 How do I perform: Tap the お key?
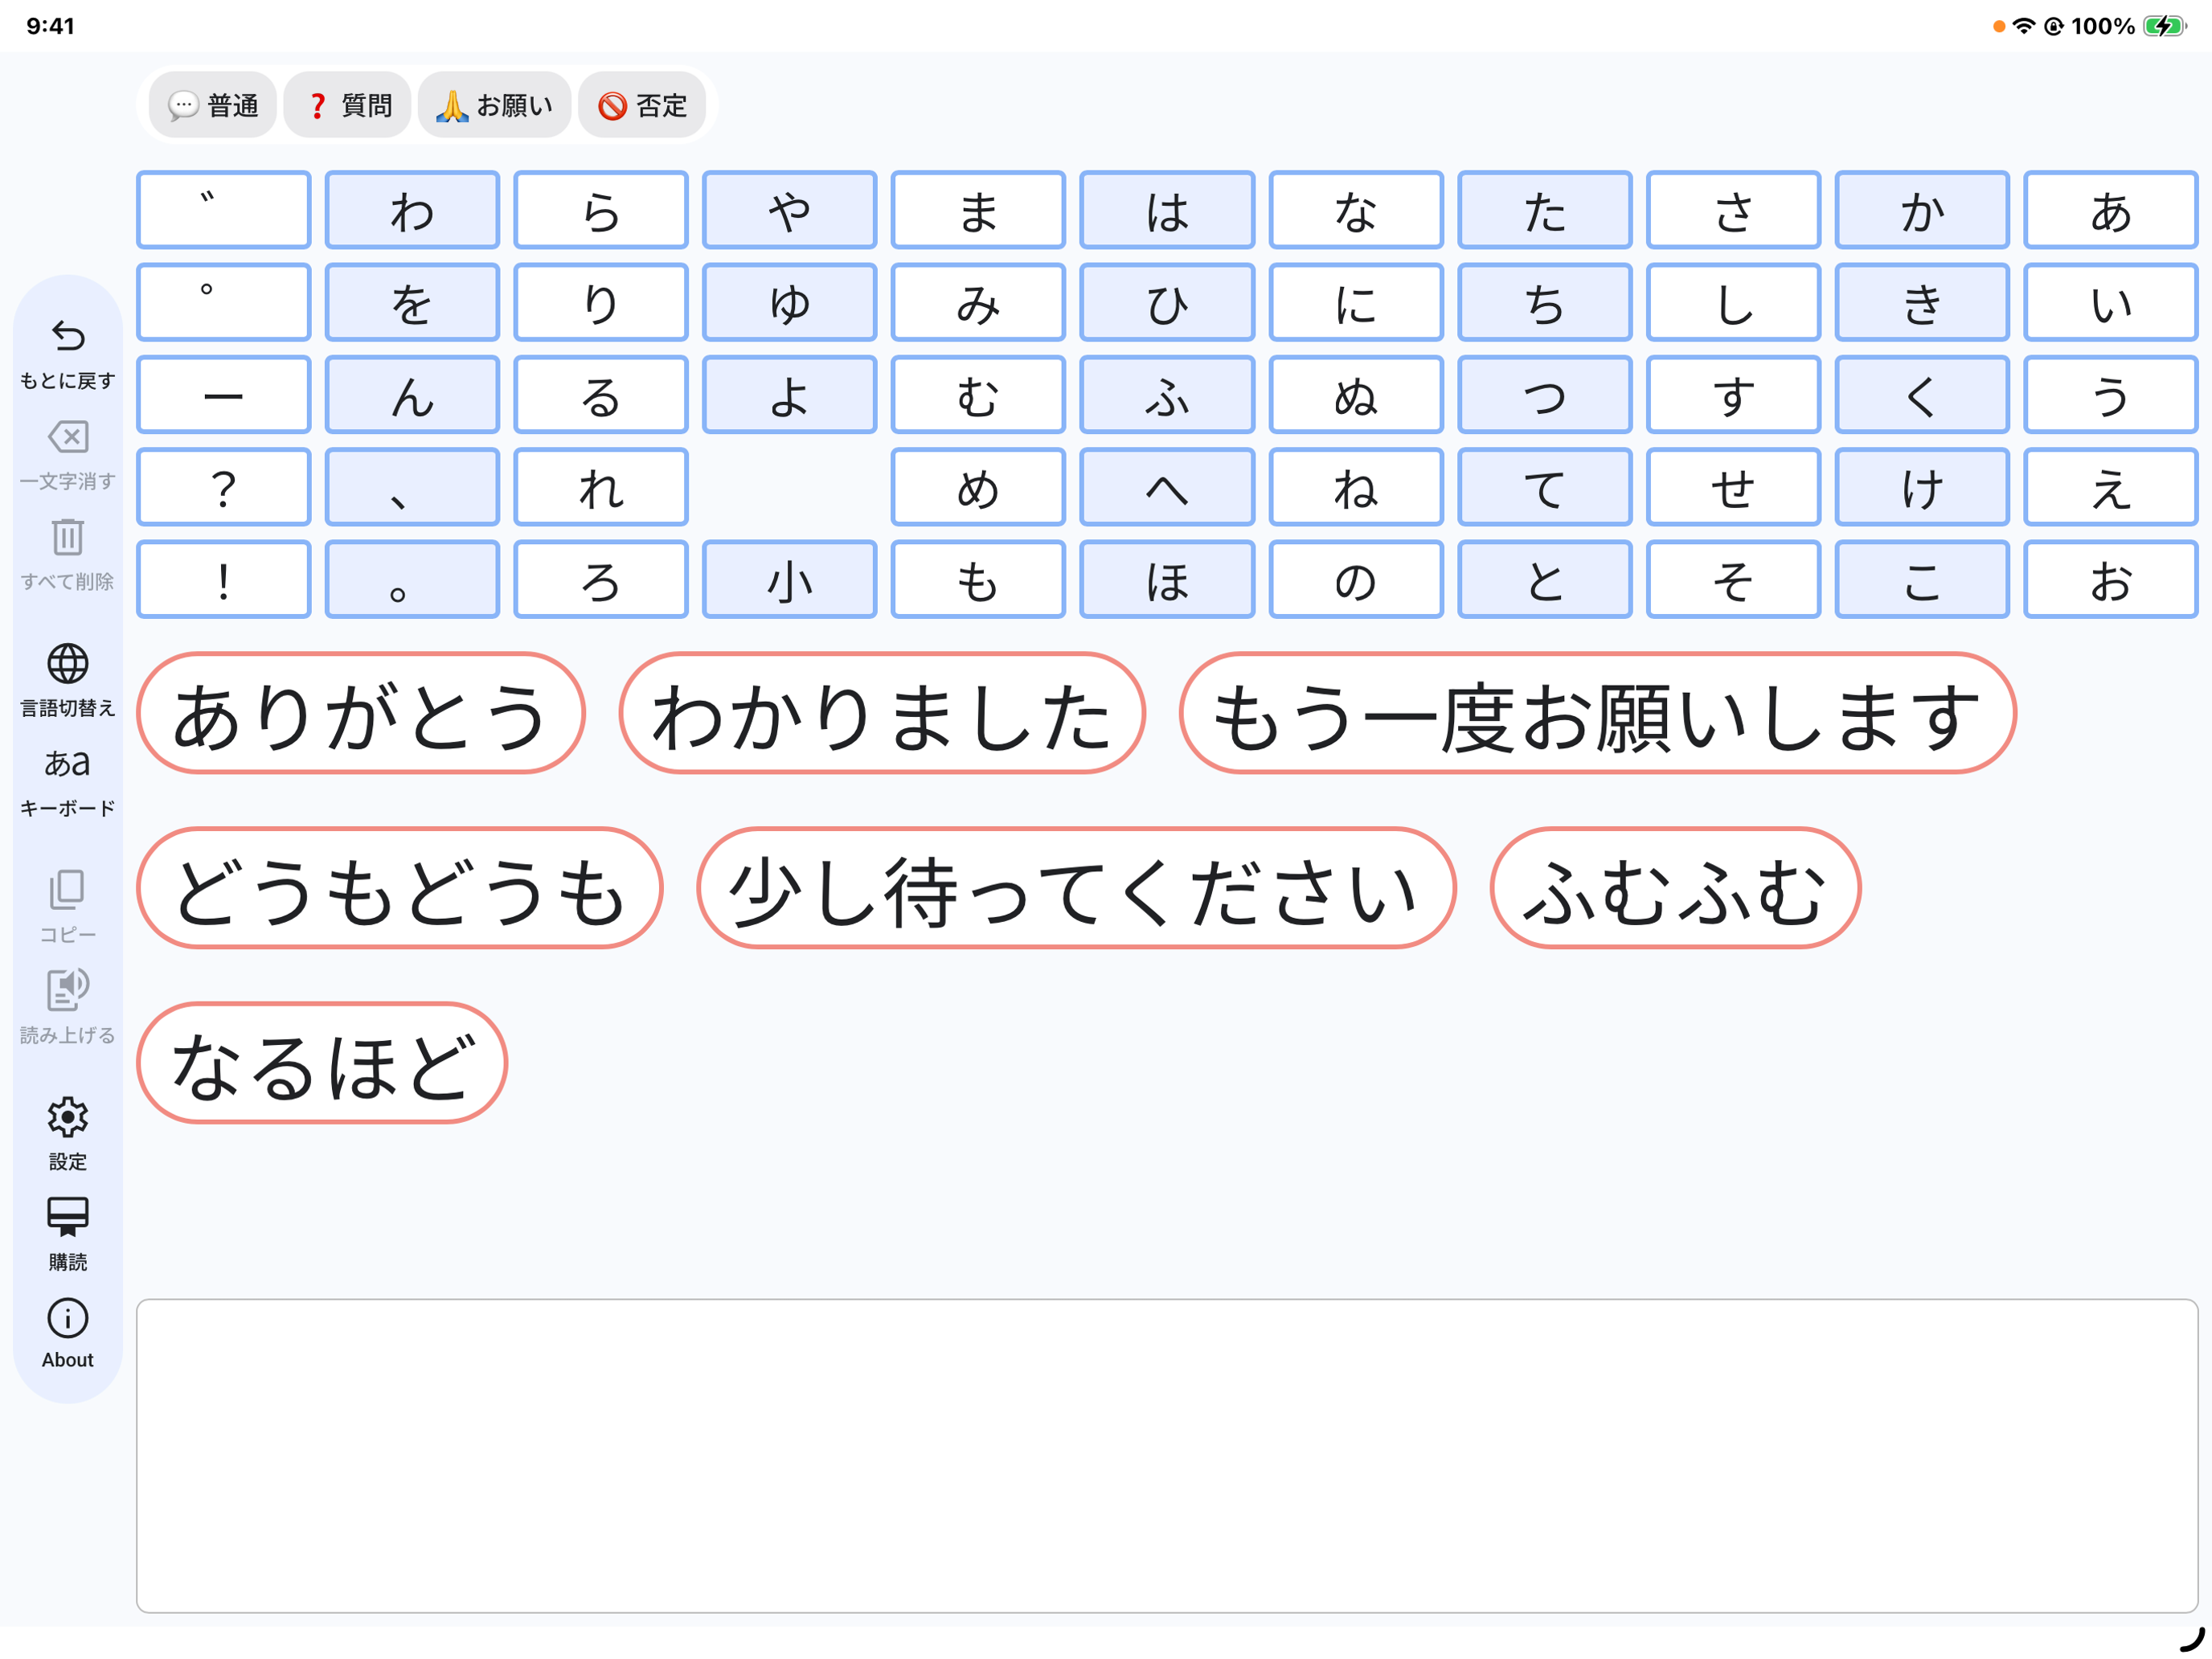2111,580
